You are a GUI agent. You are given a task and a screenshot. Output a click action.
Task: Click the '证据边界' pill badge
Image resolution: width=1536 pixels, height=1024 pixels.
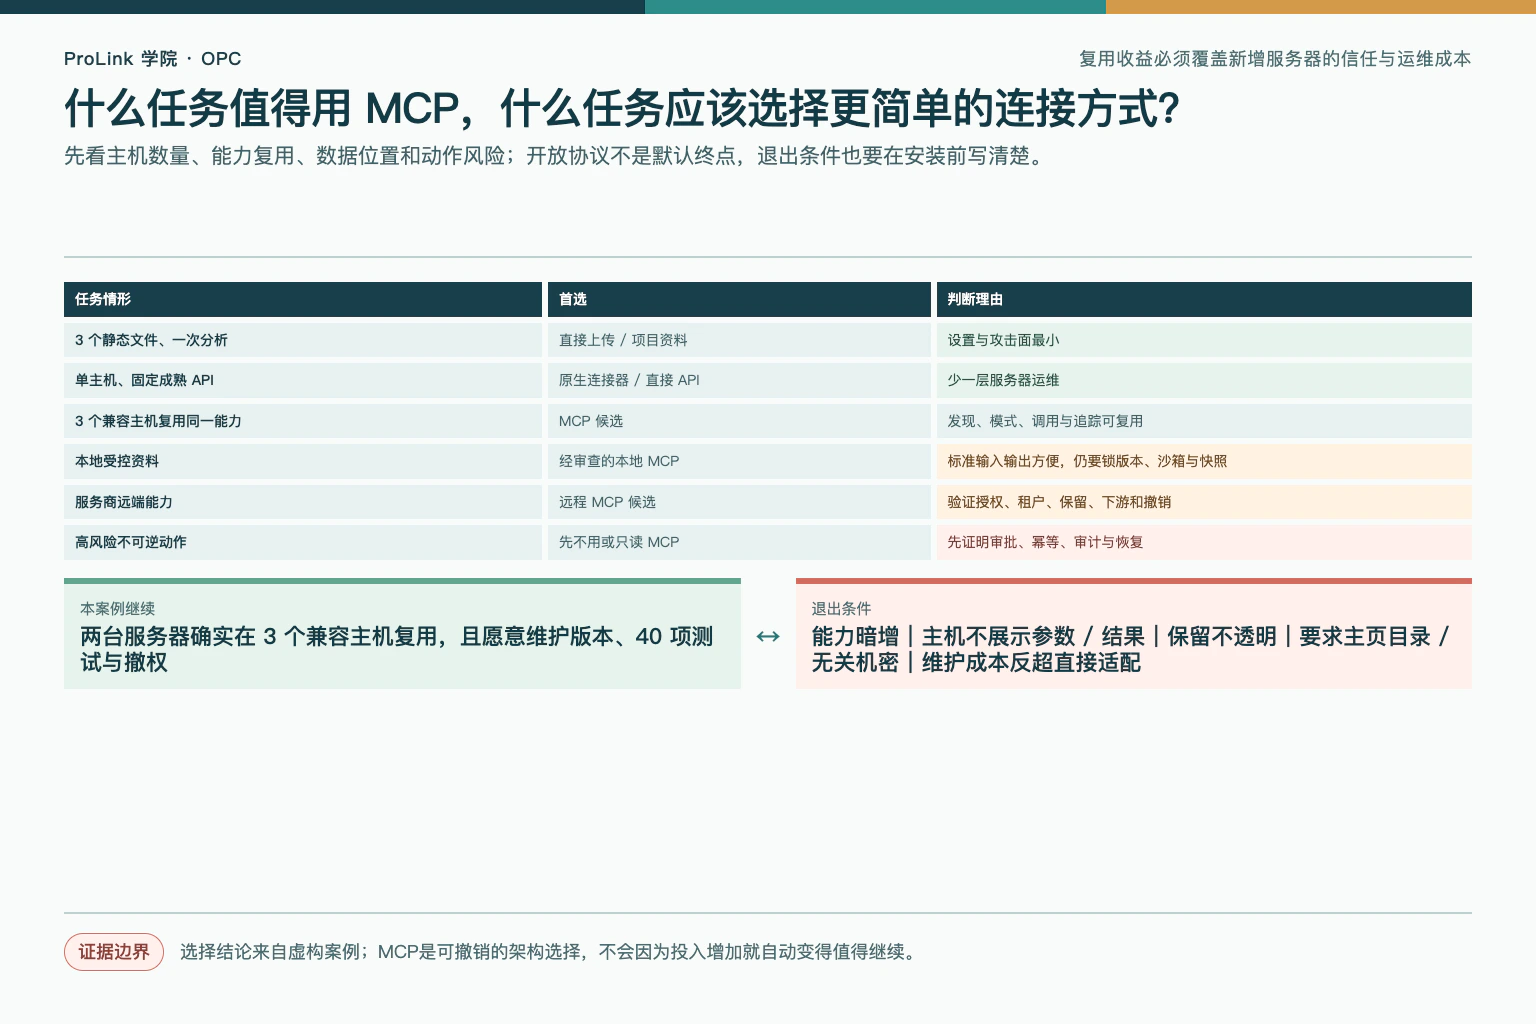coord(114,952)
